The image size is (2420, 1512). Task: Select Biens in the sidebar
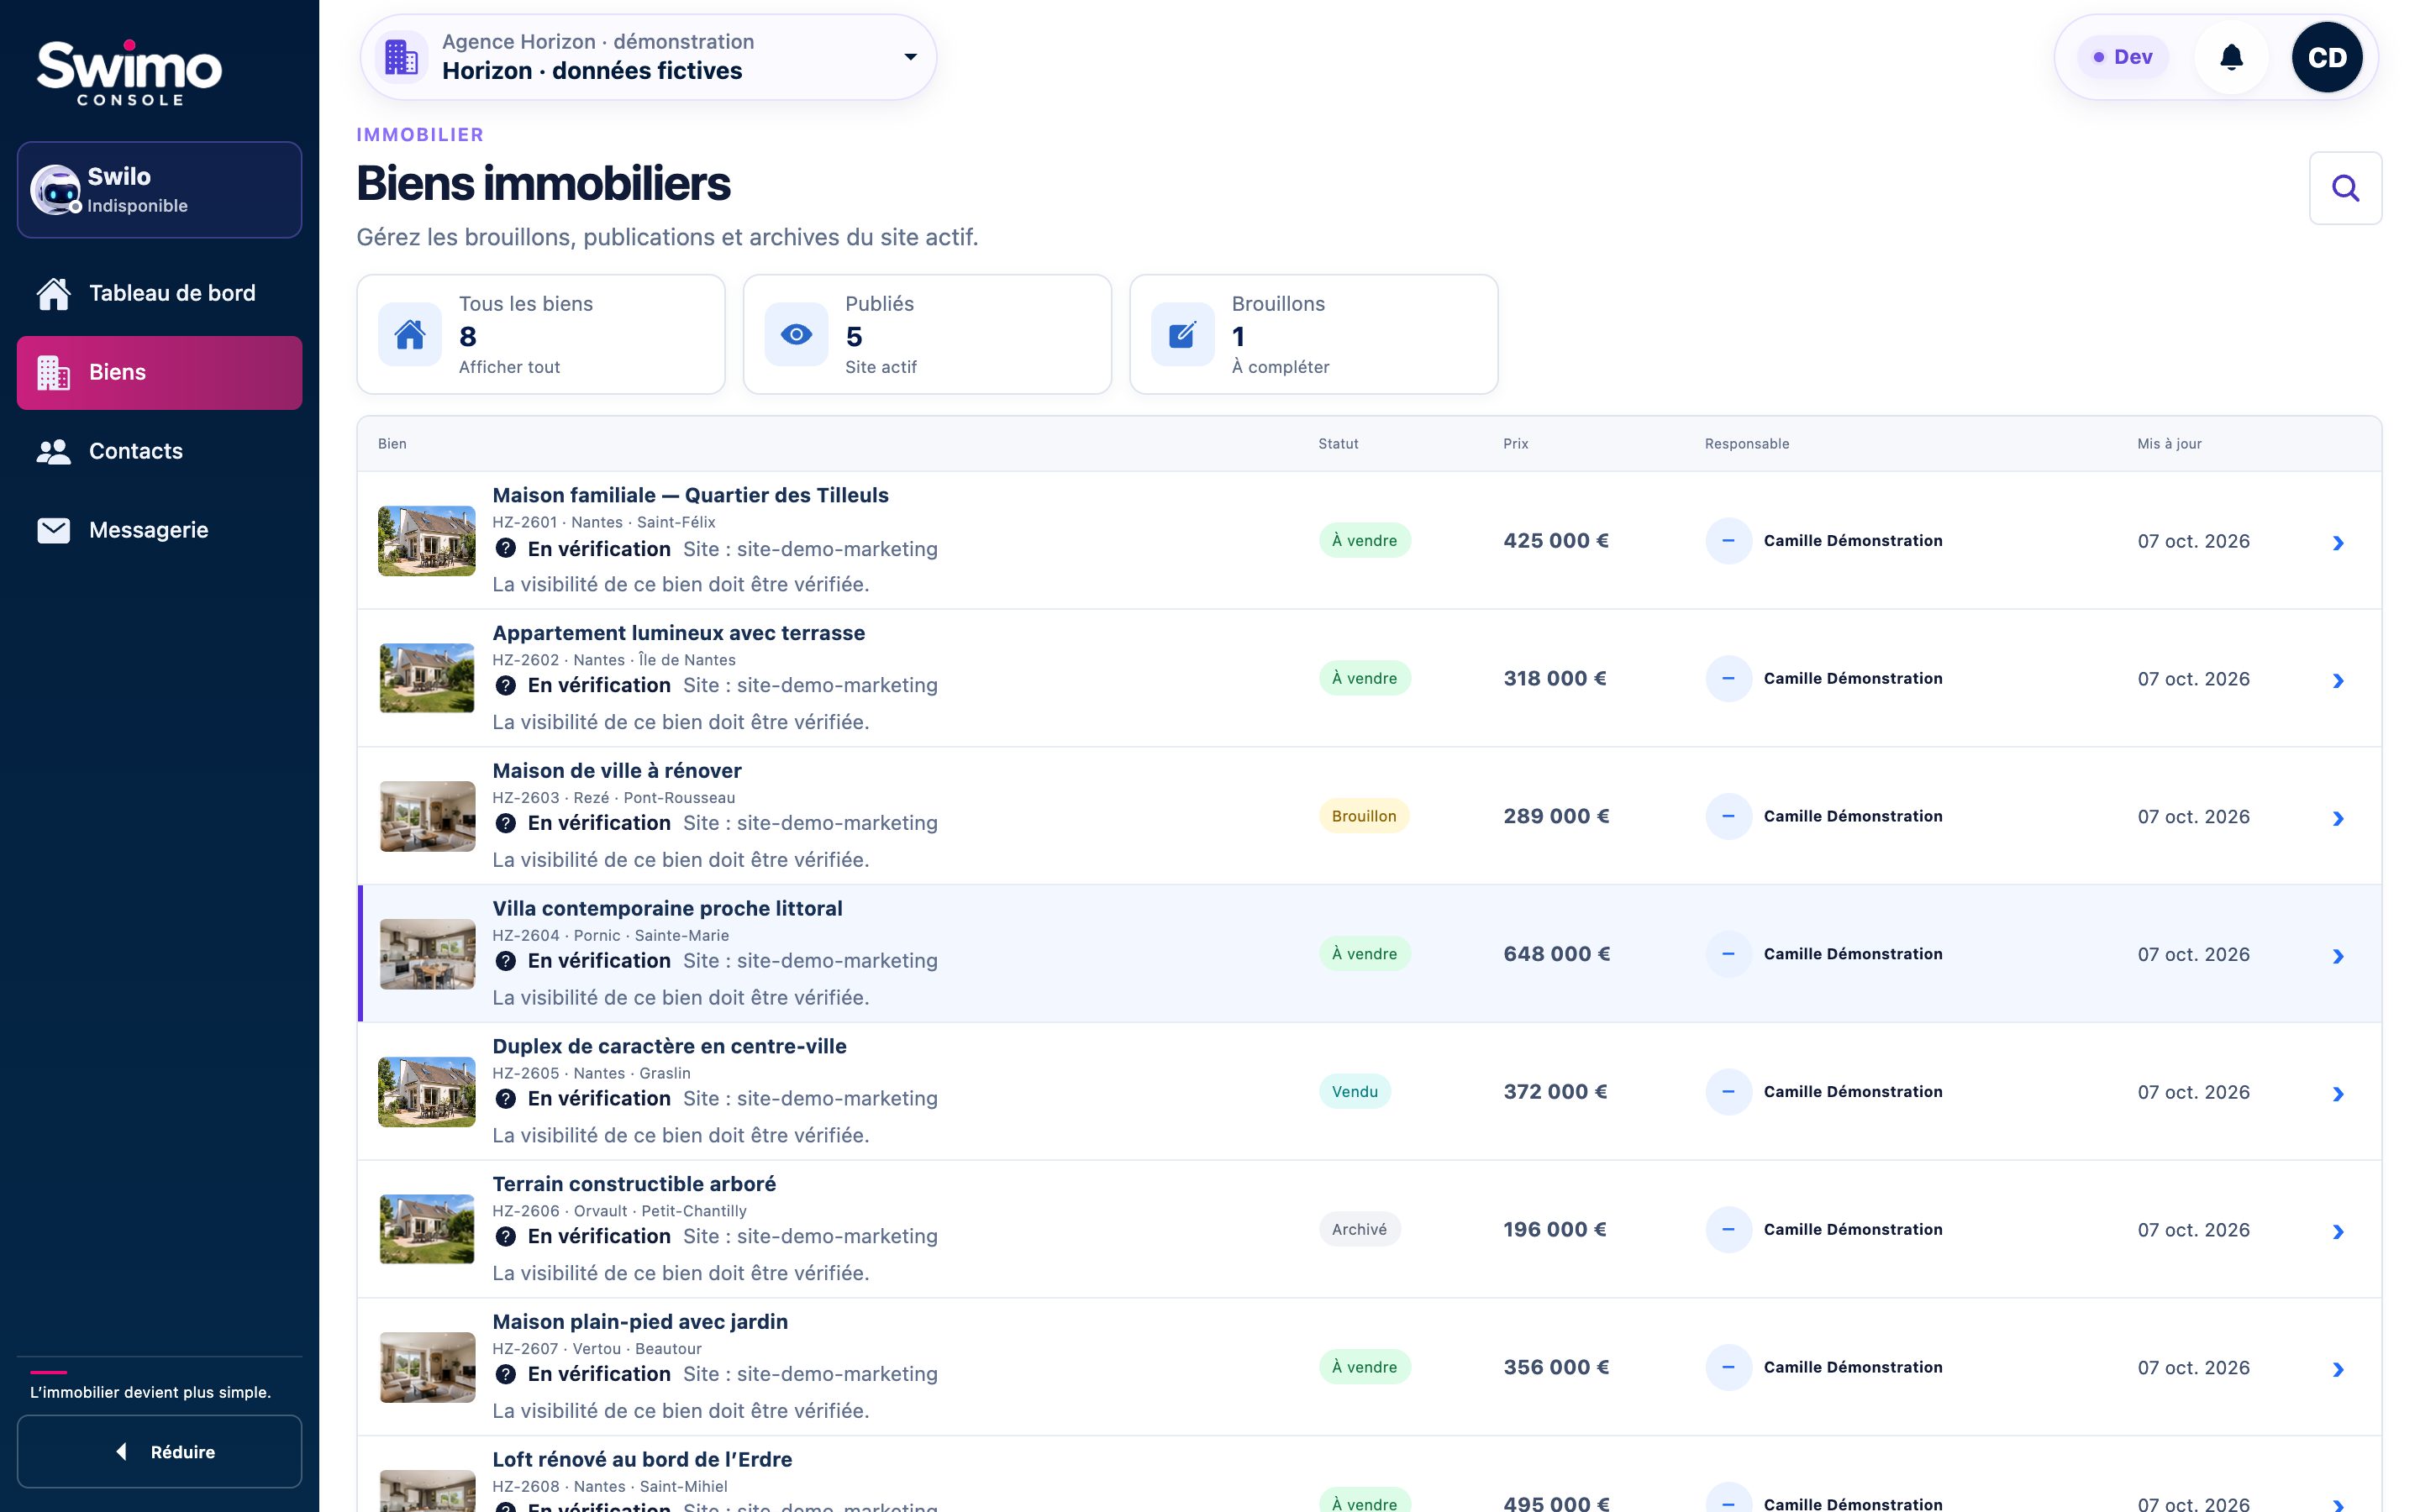click(159, 372)
